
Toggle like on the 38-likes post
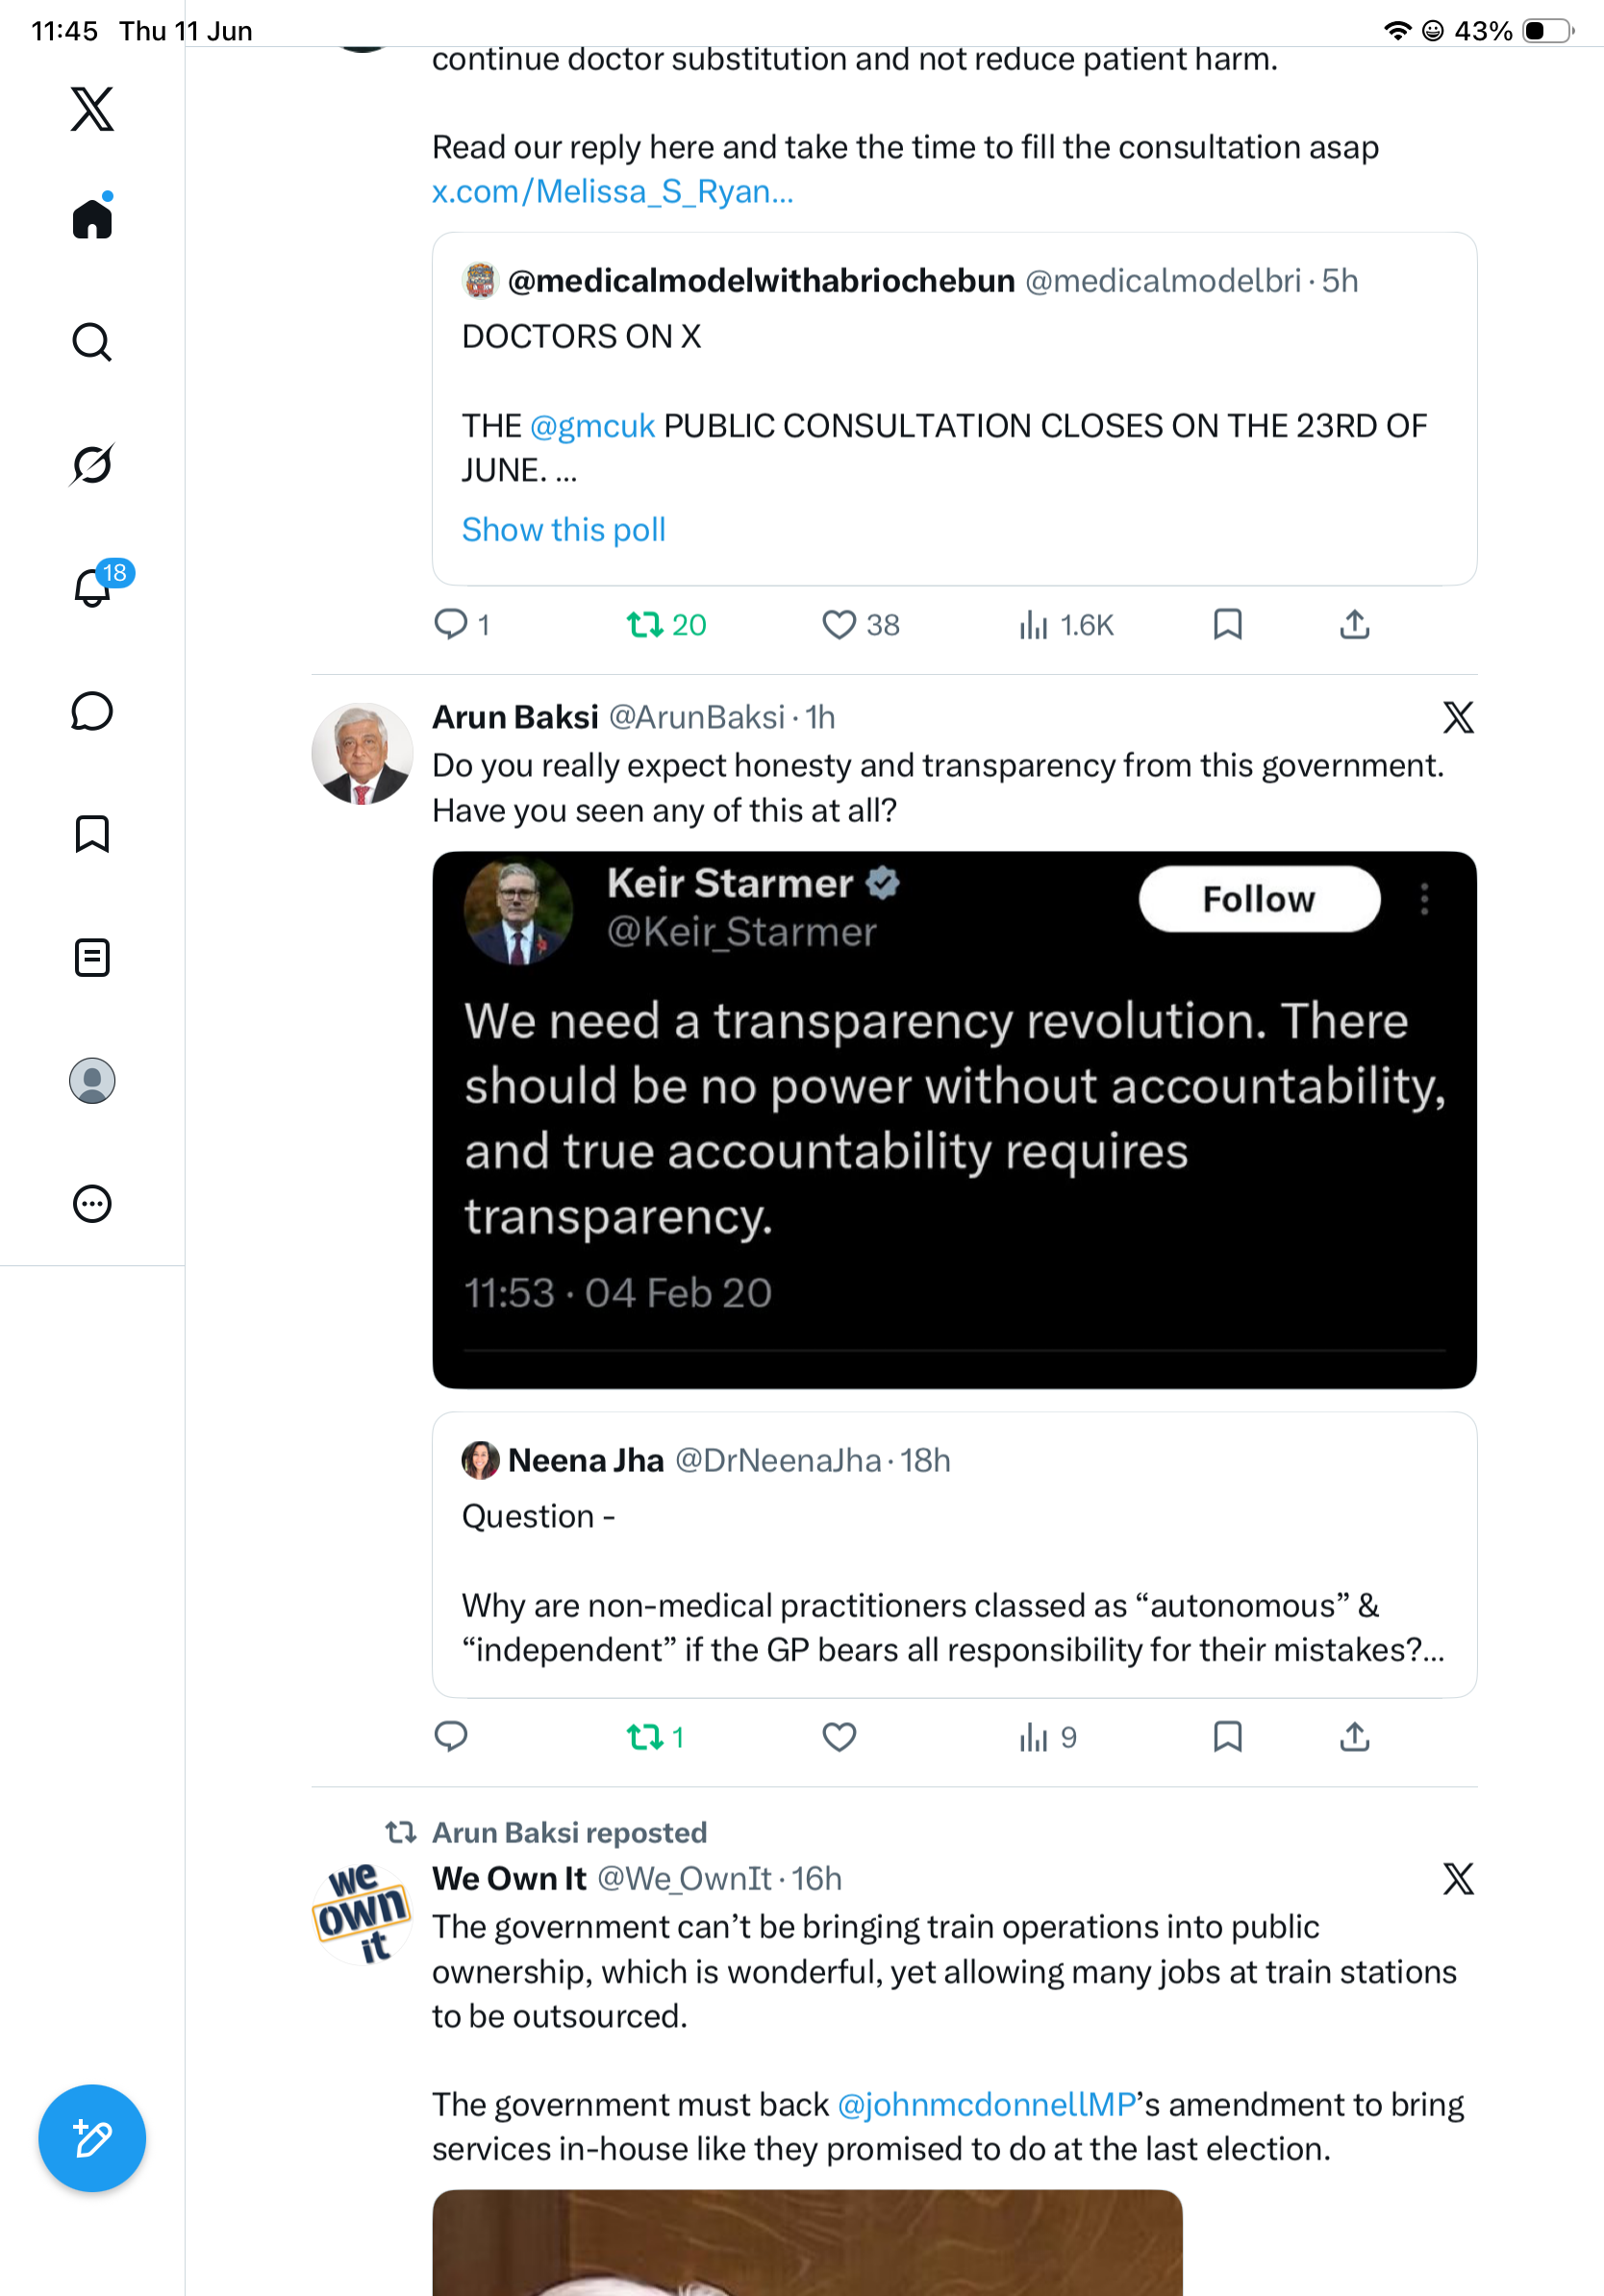860,625
